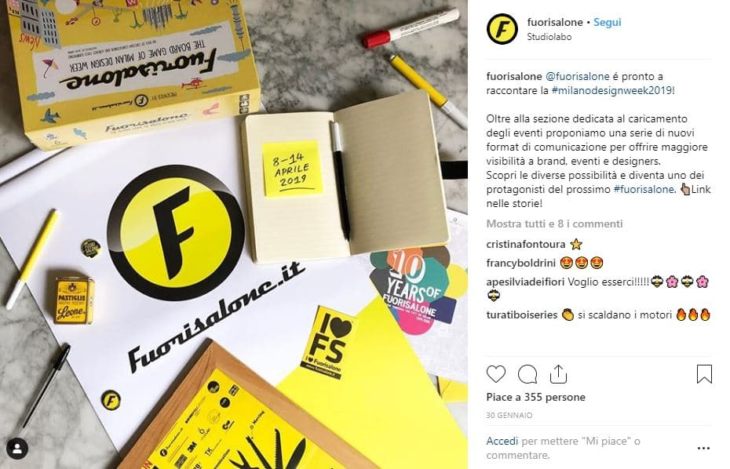Follow account via Segui link
Screen dimensions: 730x469
pyautogui.click(x=607, y=22)
